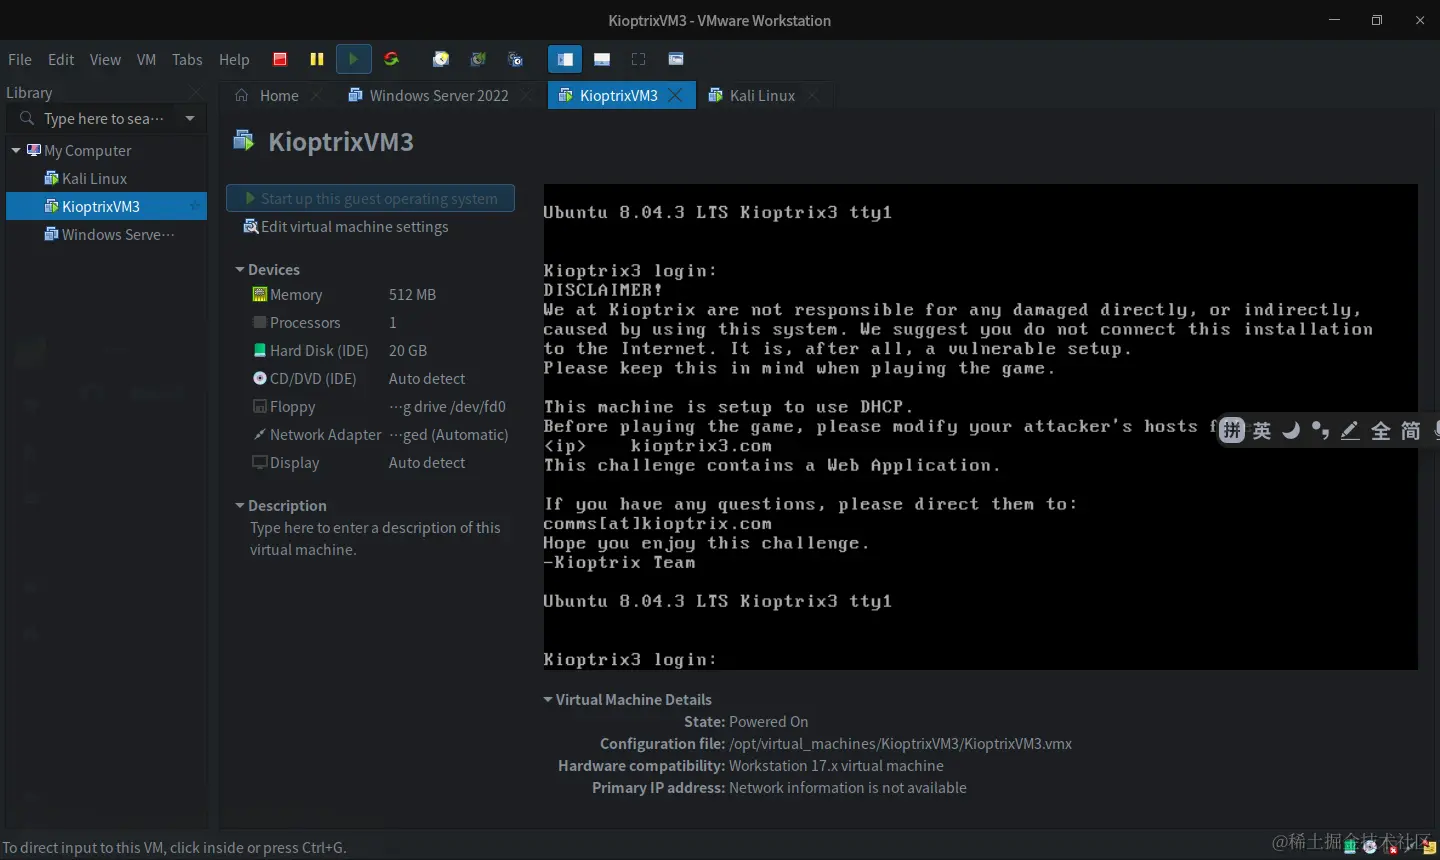Toggle the library sidebar view icon
This screenshot has width=1440, height=860.
(565, 59)
